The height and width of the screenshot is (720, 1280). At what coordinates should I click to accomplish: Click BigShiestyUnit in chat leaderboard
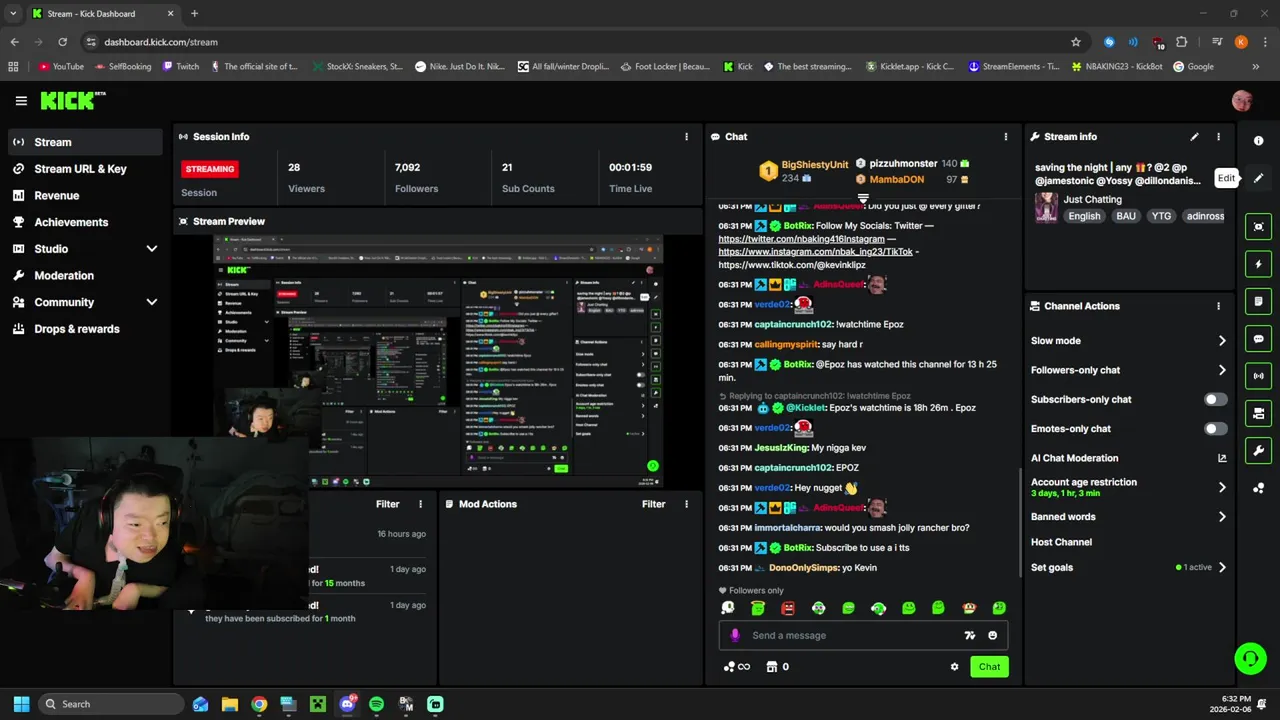(x=815, y=164)
